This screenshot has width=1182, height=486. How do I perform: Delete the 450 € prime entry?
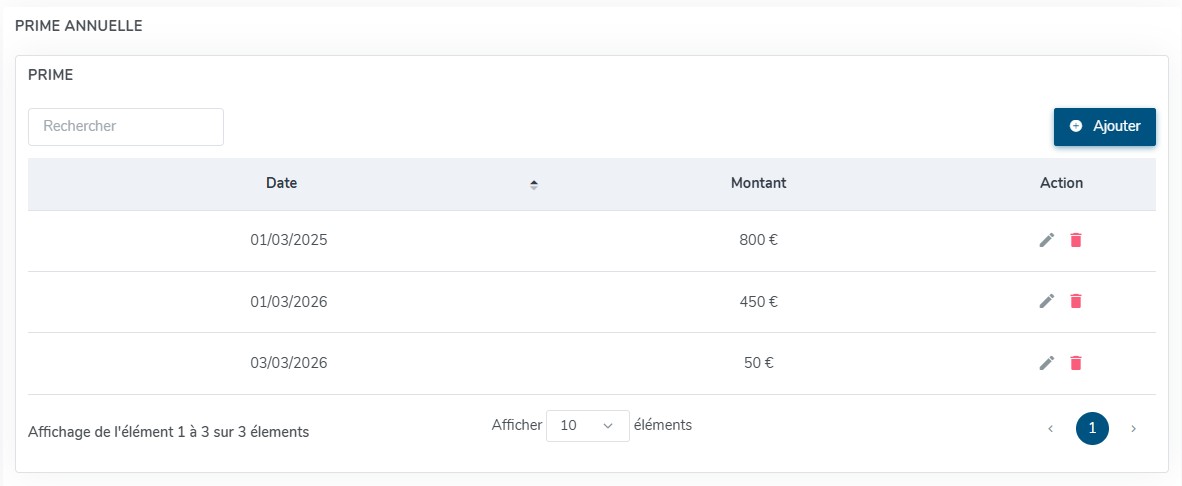pyautogui.click(x=1076, y=301)
